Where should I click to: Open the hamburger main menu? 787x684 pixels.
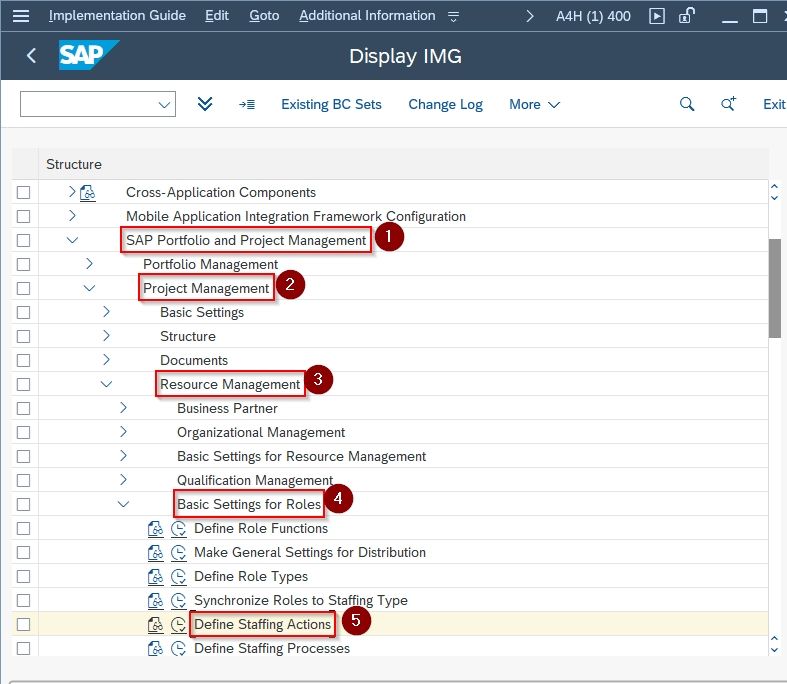coord(21,16)
